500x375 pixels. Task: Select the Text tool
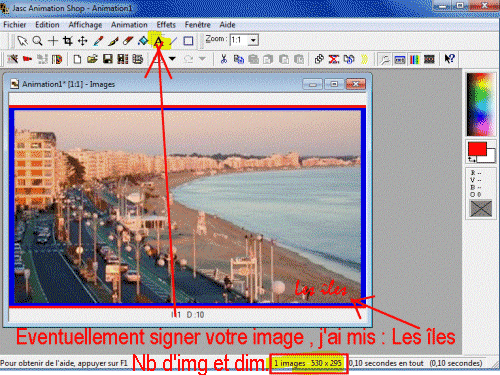[x=159, y=41]
